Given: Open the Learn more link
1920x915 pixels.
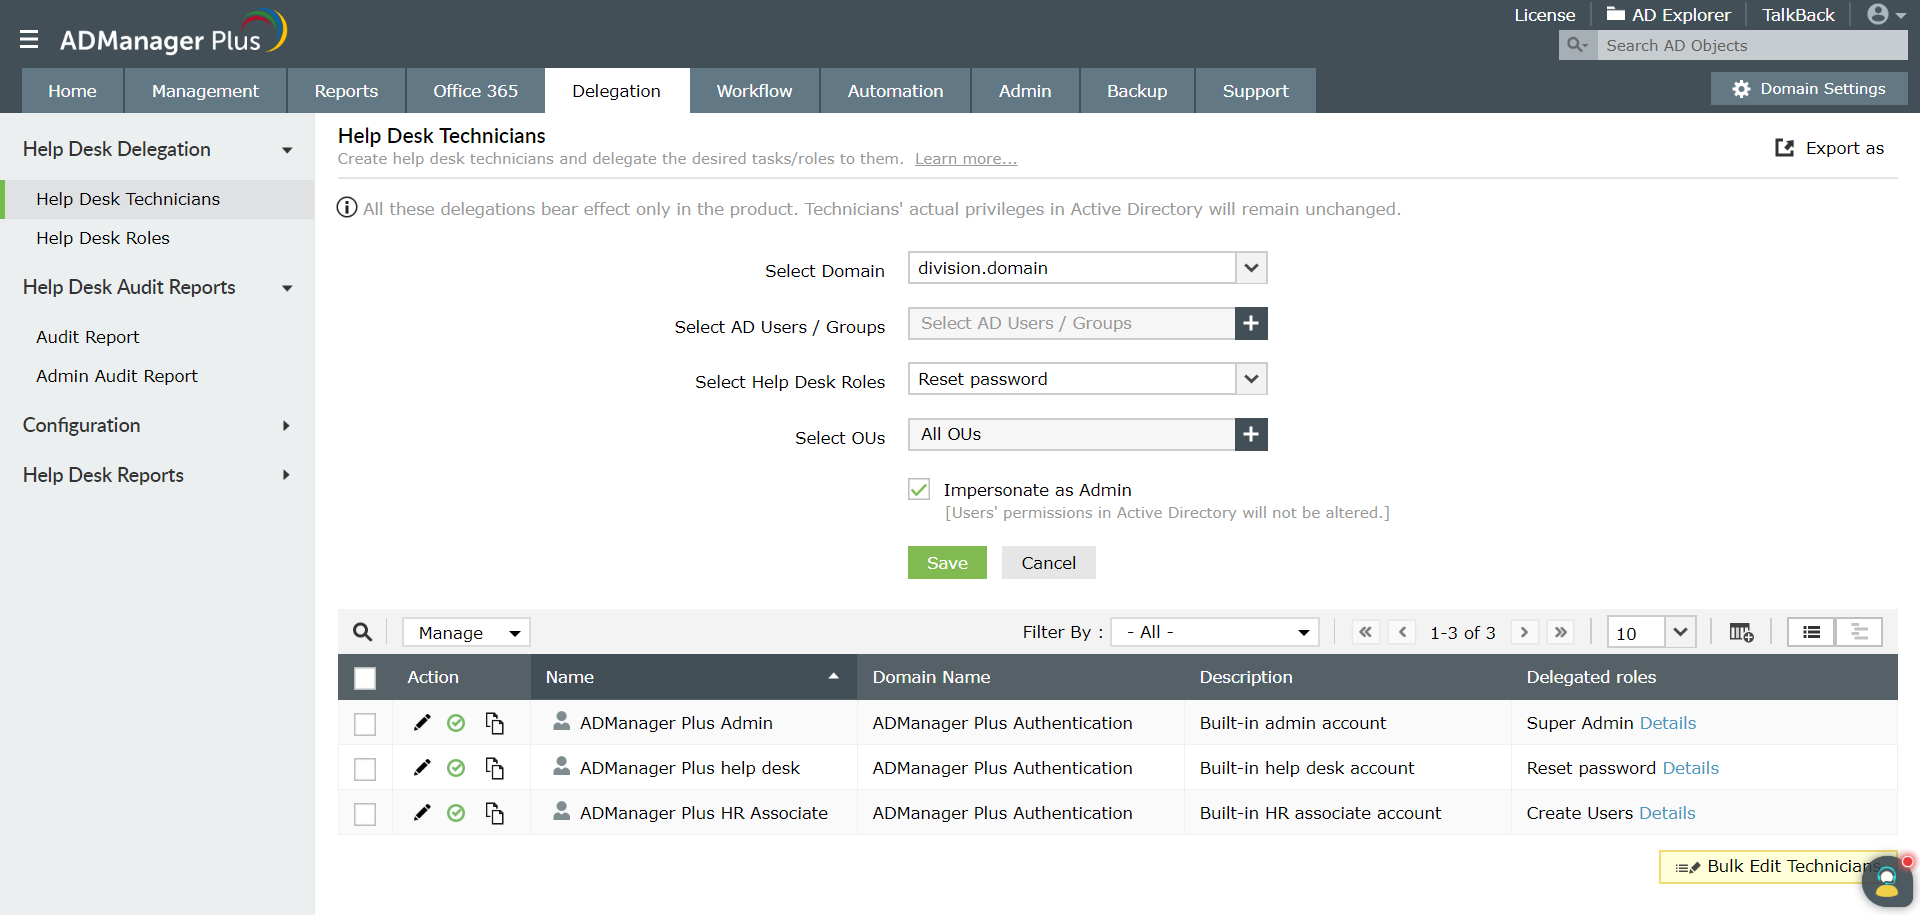Looking at the screenshot, I should [x=966, y=159].
